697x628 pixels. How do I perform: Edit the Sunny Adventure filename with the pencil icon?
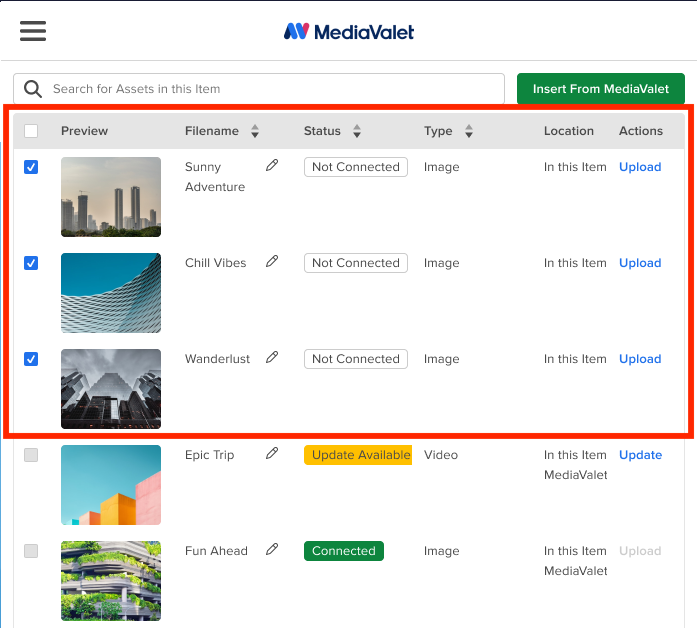click(x=272, y=165)
